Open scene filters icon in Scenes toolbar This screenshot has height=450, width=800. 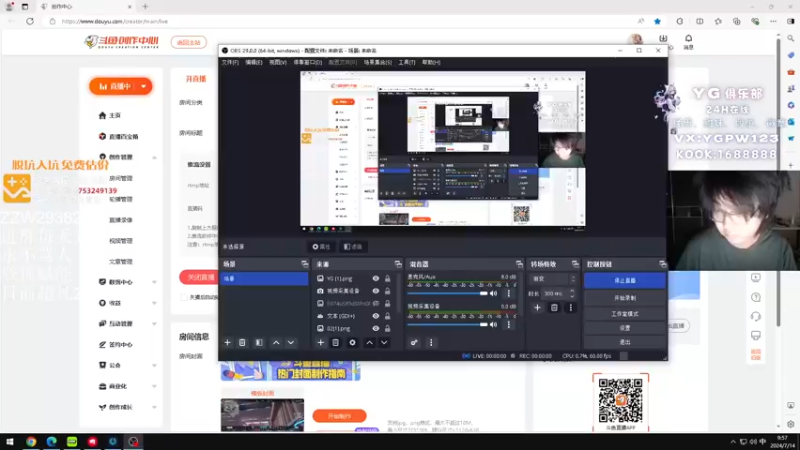259,343
